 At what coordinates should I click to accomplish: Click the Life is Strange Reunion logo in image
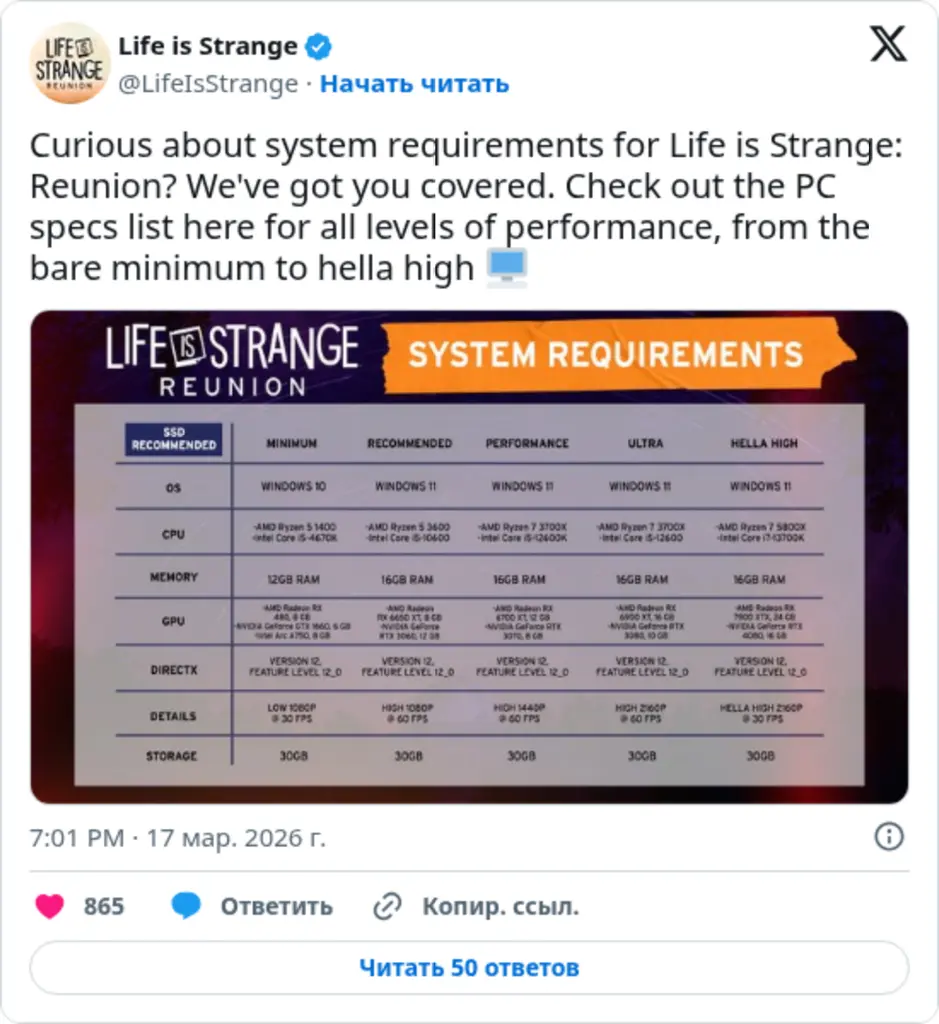point(232,360)
